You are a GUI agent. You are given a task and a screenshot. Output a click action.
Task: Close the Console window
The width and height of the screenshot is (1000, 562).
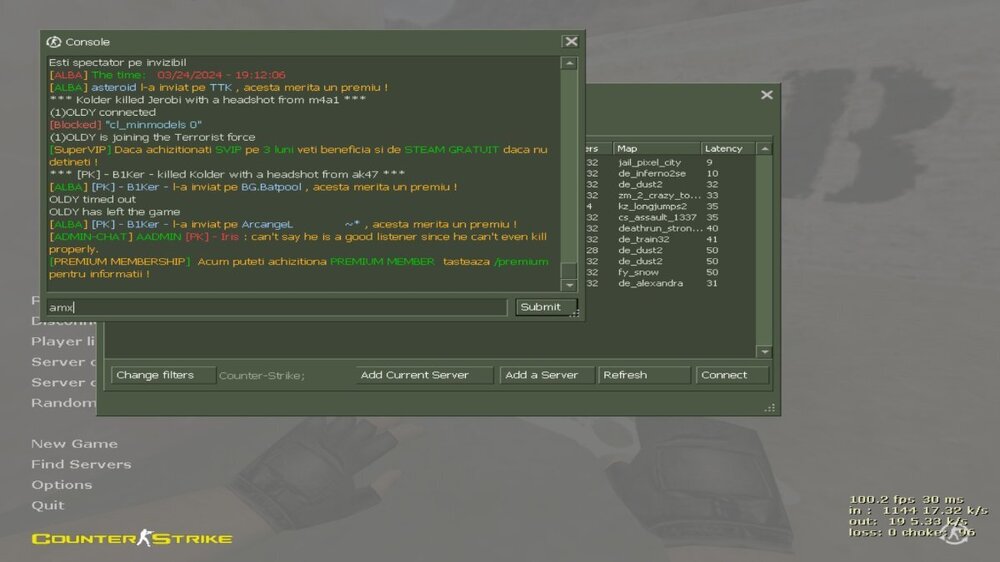point(570,42)
